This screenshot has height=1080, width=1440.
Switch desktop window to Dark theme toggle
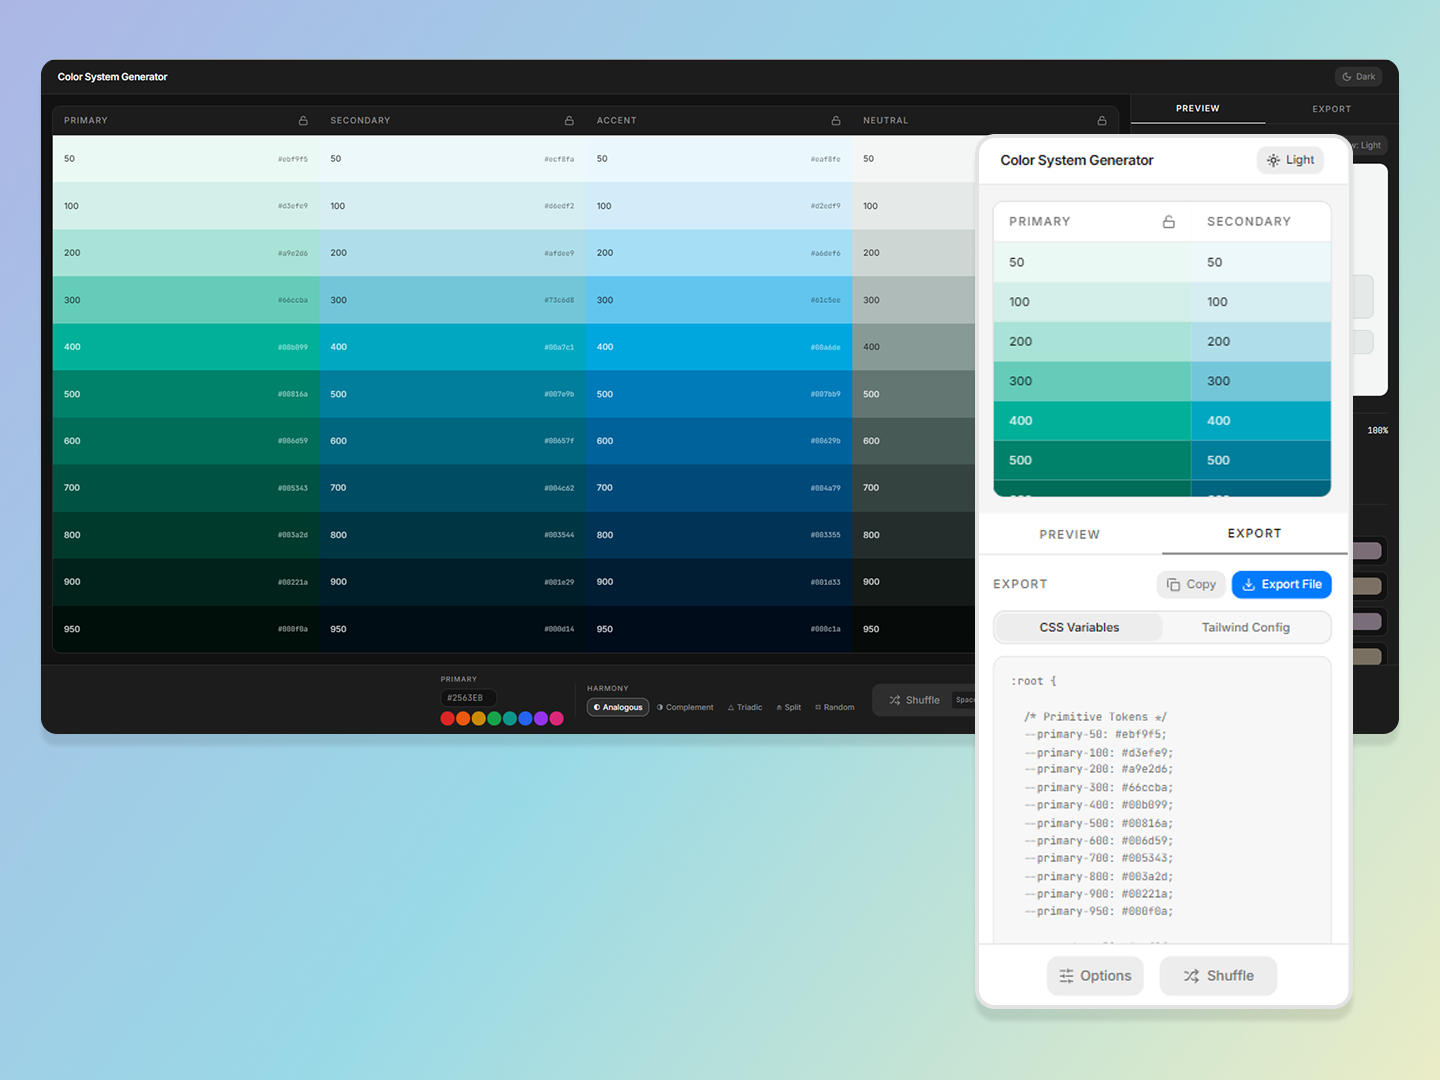tap(1357, 77)
